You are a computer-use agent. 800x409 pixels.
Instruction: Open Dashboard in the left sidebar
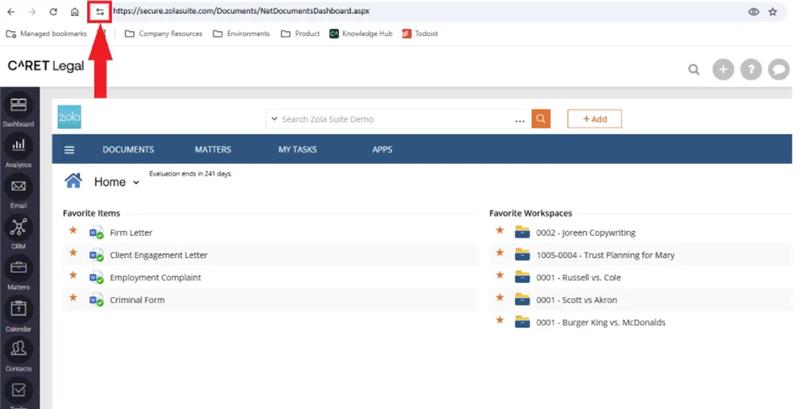point(18,110)
